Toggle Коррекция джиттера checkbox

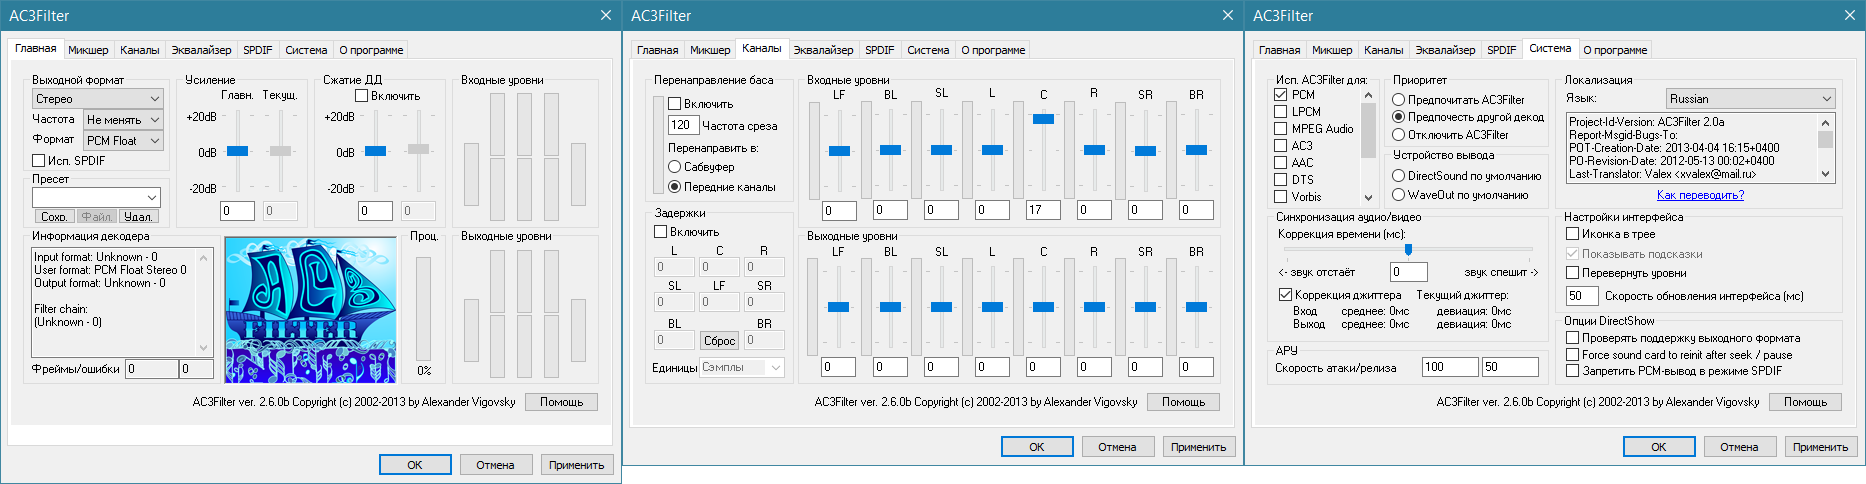pyautogui.click(x=1340, y=295)
